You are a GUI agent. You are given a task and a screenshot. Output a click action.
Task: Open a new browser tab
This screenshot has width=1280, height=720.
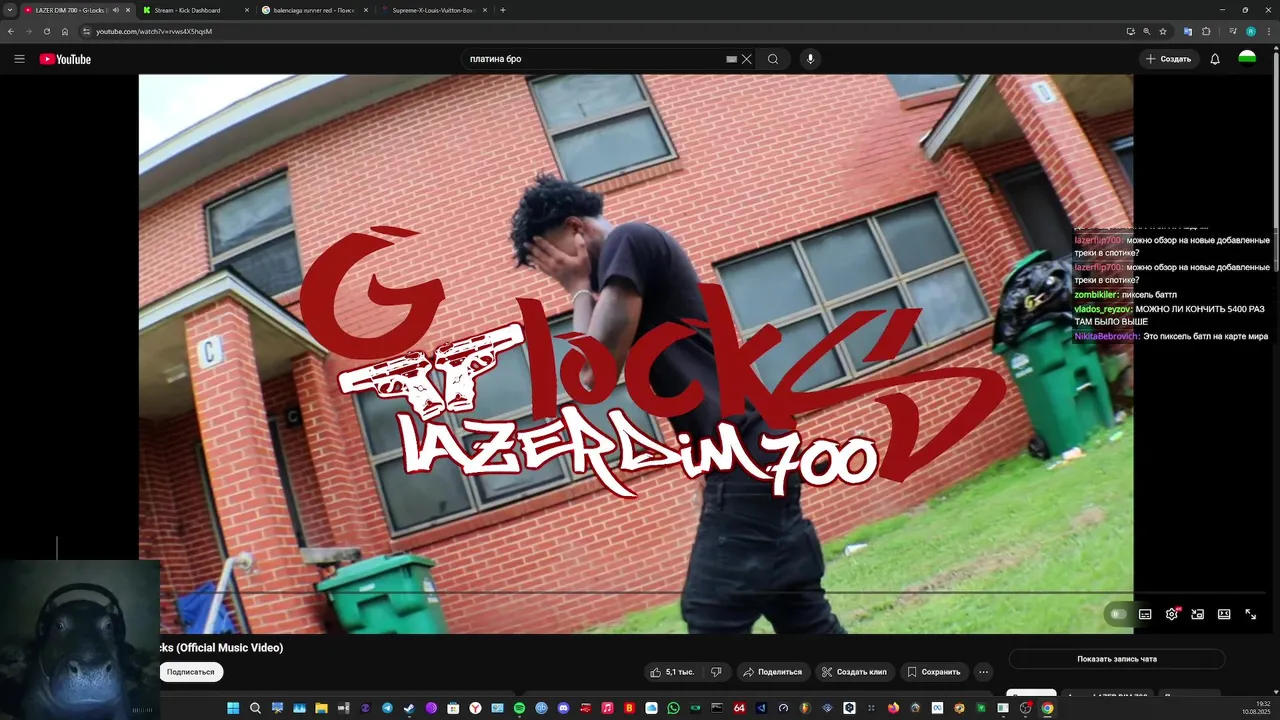point(502,10)
